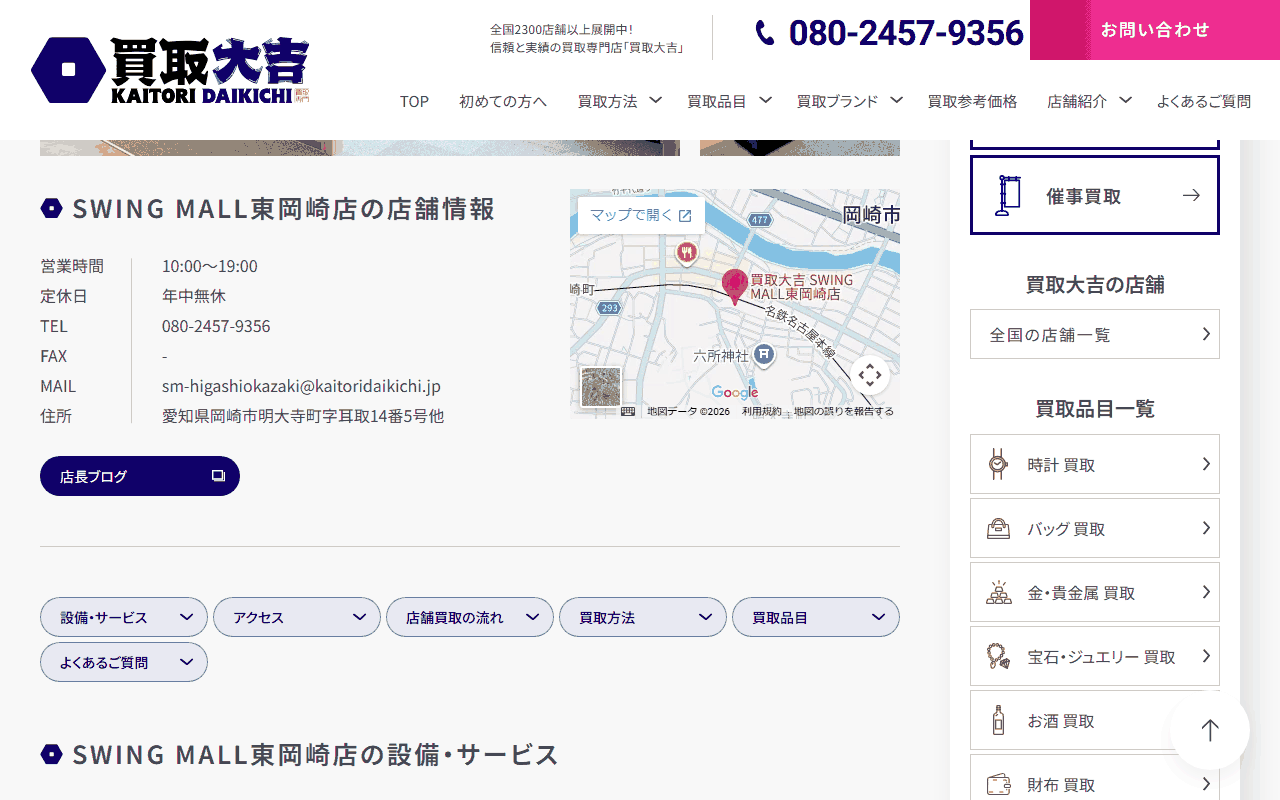Click the phone icon beside 080-2457-9356

click(x=765, y=33)
